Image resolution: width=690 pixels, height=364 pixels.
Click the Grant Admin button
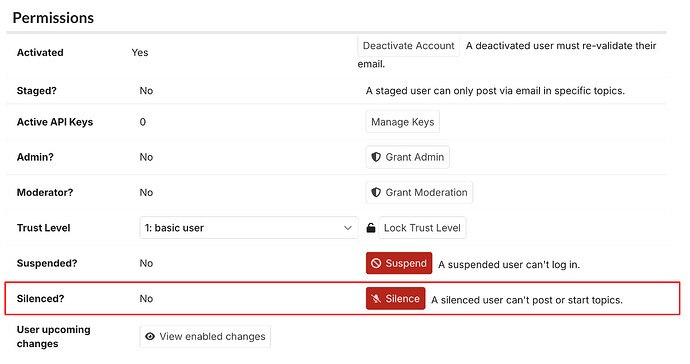tap(407, 157)
